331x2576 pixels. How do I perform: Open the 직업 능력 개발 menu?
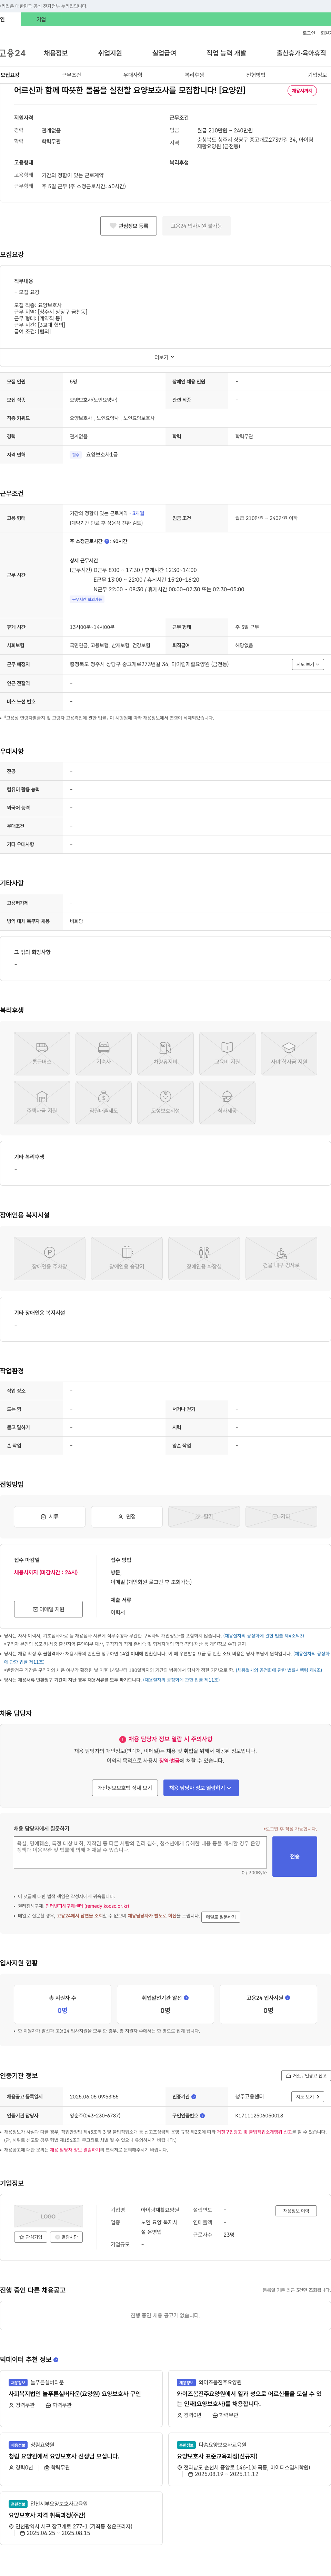(x=226, y=53)
